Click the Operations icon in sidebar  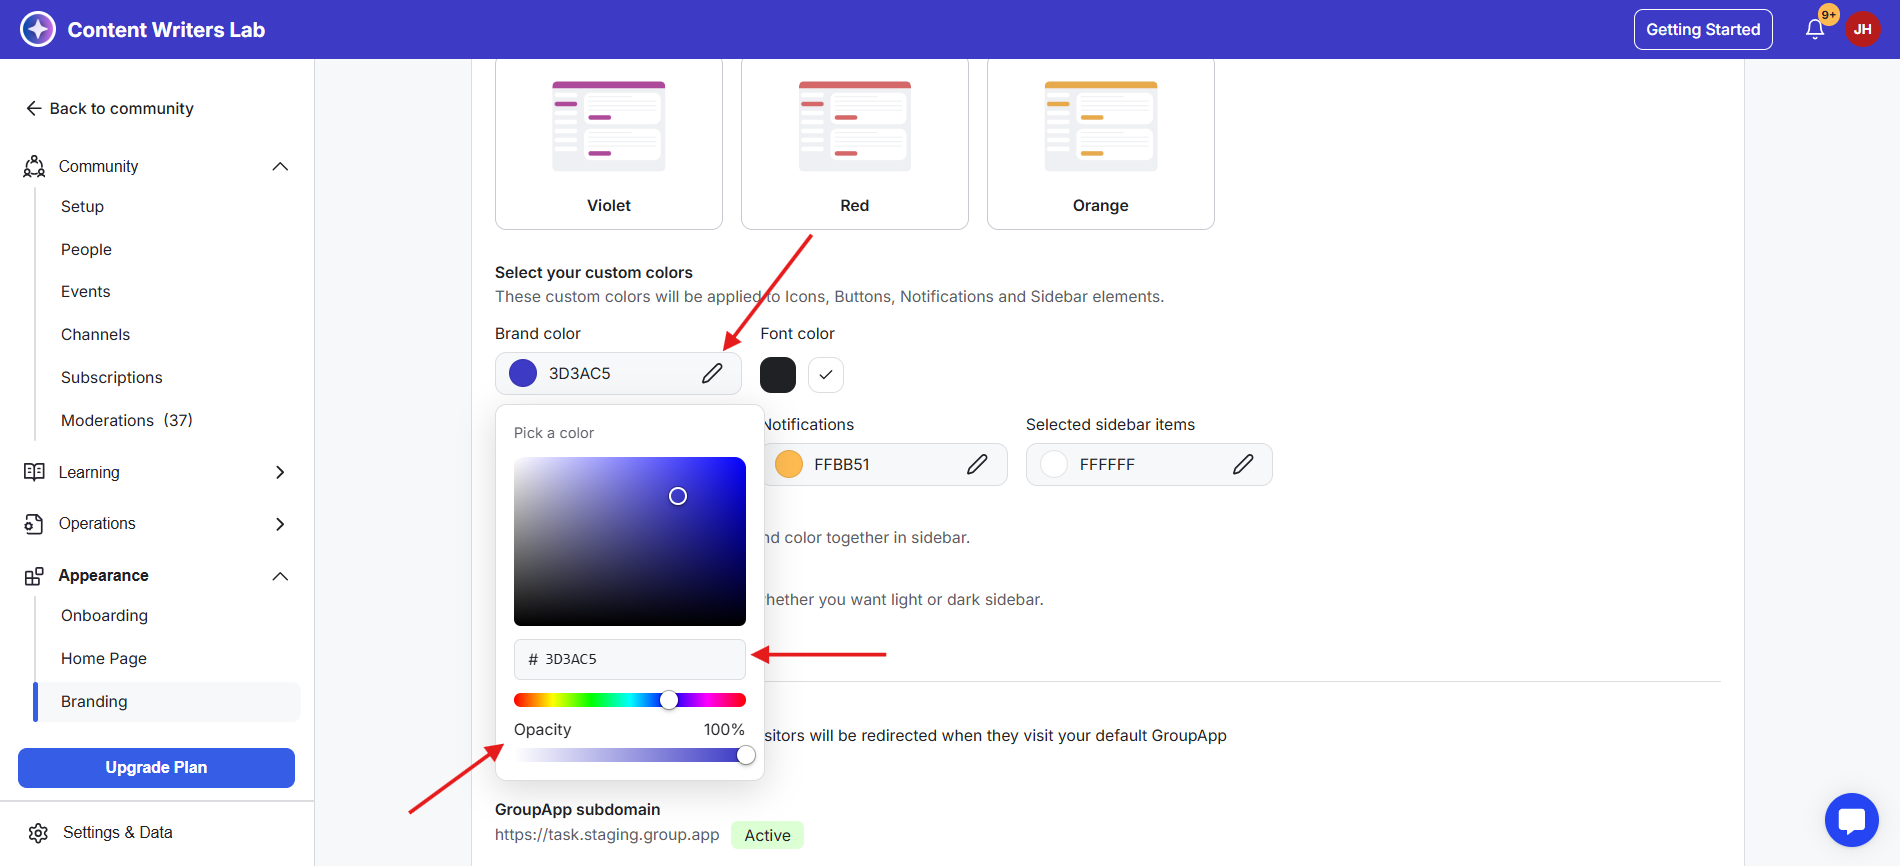pos(35,524)
